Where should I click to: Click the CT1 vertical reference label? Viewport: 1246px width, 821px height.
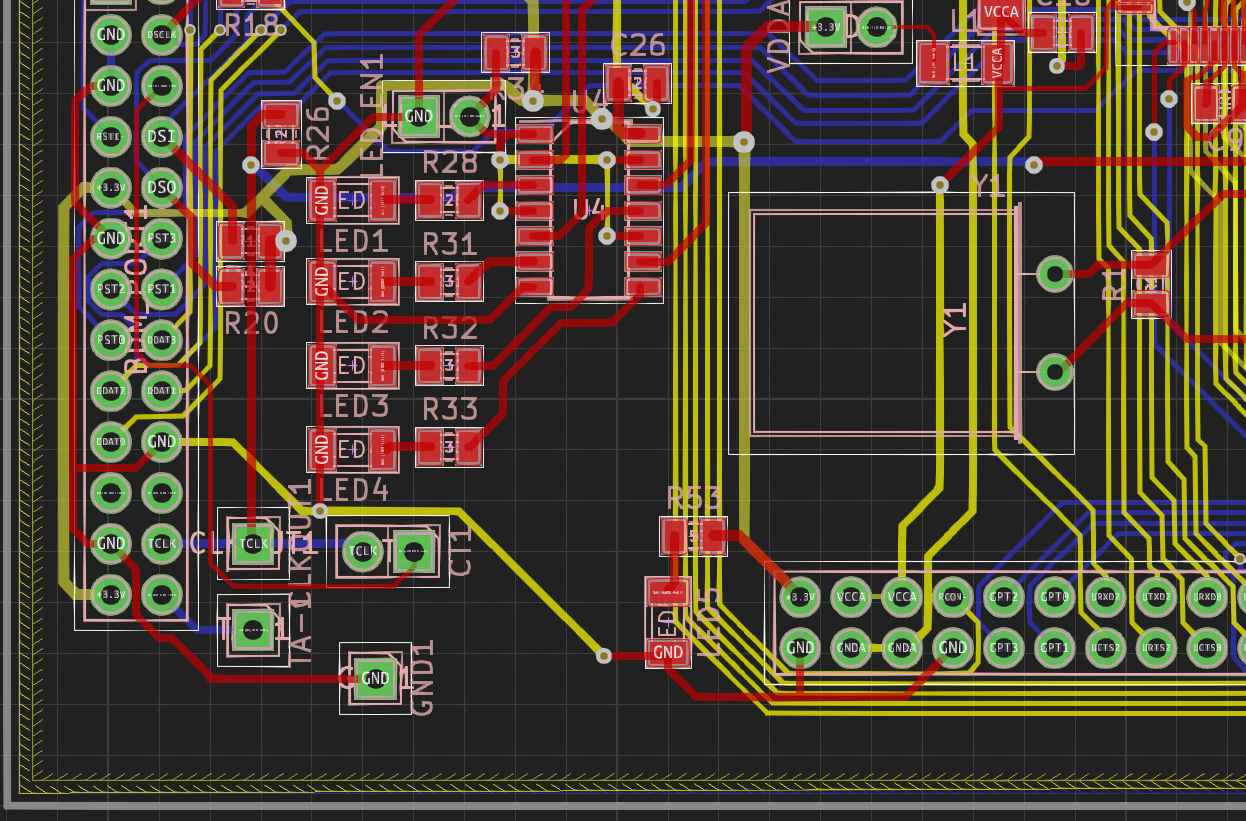(x=461, y=552)
